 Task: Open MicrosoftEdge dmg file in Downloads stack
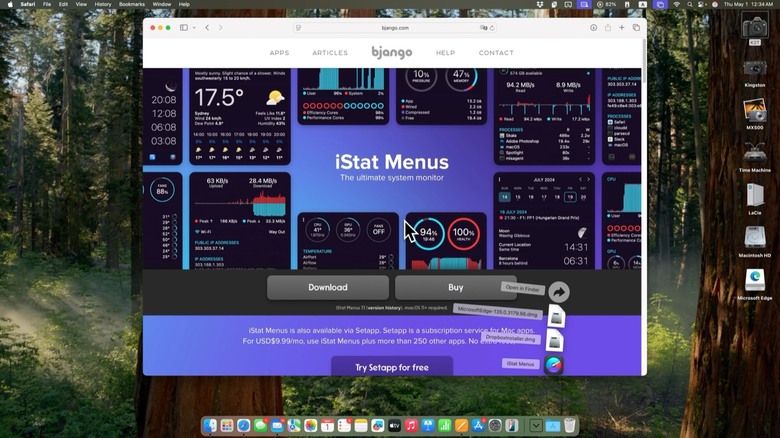point(556,317)
